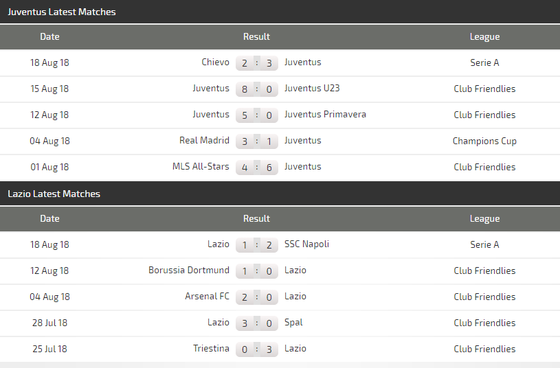Viewport: 560px width, 368px height.
Task: Open the MLS All-Stars team link
Action: pyautogui.click(x=201, y=166)
